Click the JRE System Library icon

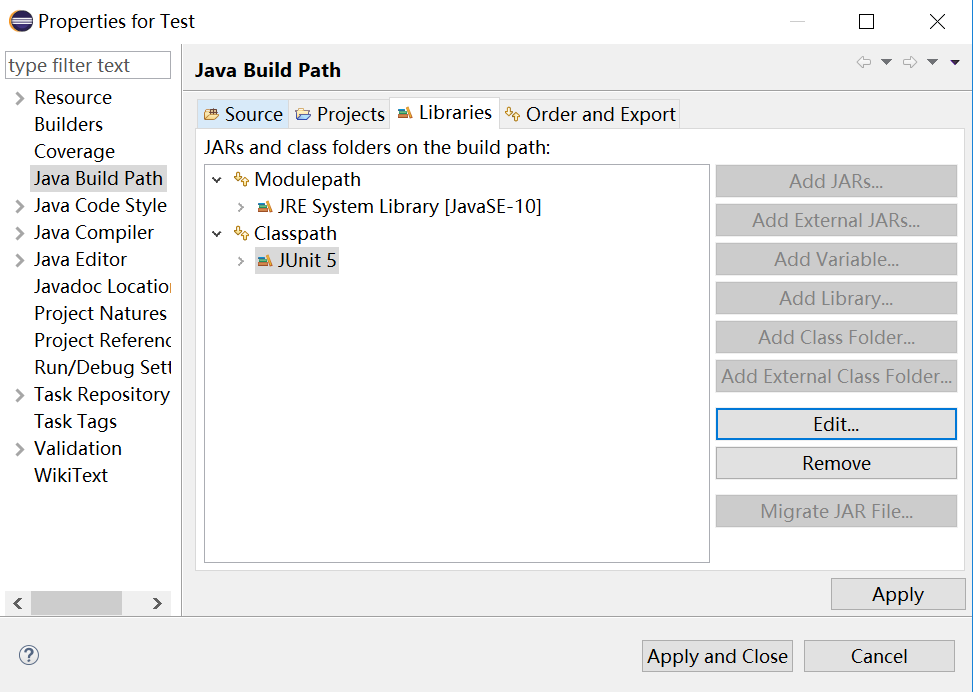pos(265,207)
